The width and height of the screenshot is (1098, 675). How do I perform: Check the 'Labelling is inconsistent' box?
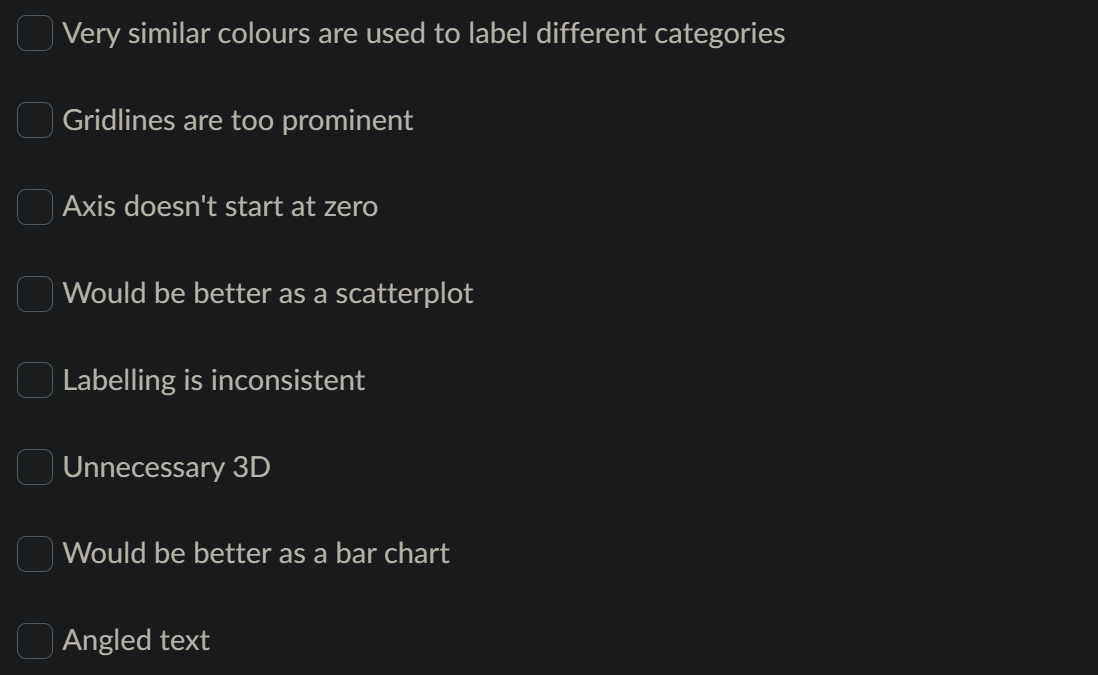coord(34,380)
